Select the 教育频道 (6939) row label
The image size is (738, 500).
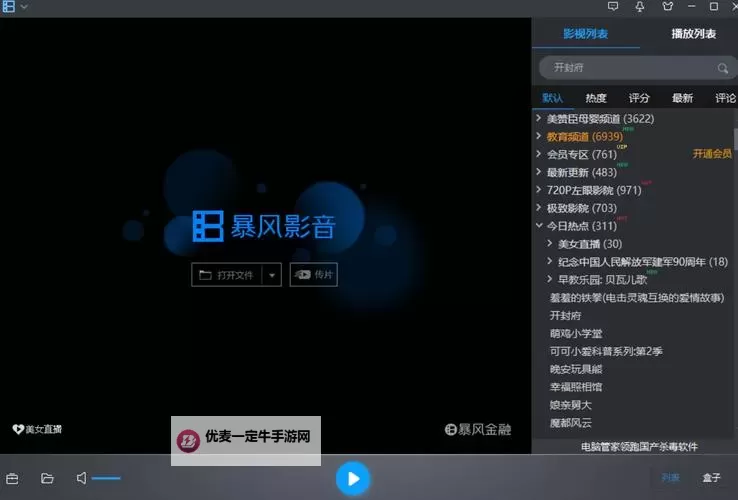click(585, 137)
